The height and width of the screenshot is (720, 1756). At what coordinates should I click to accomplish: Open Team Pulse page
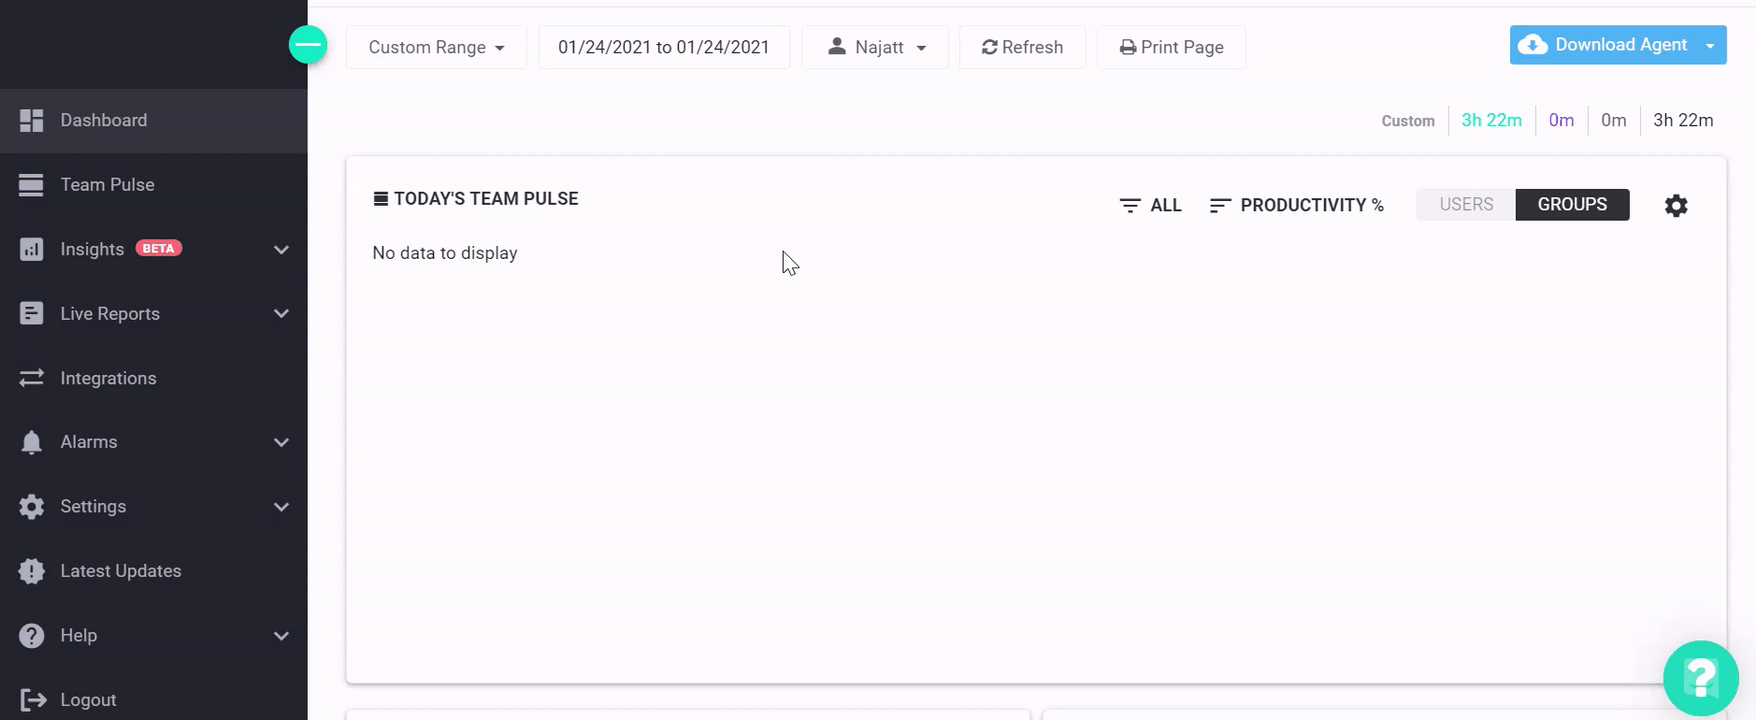point(154,185)
